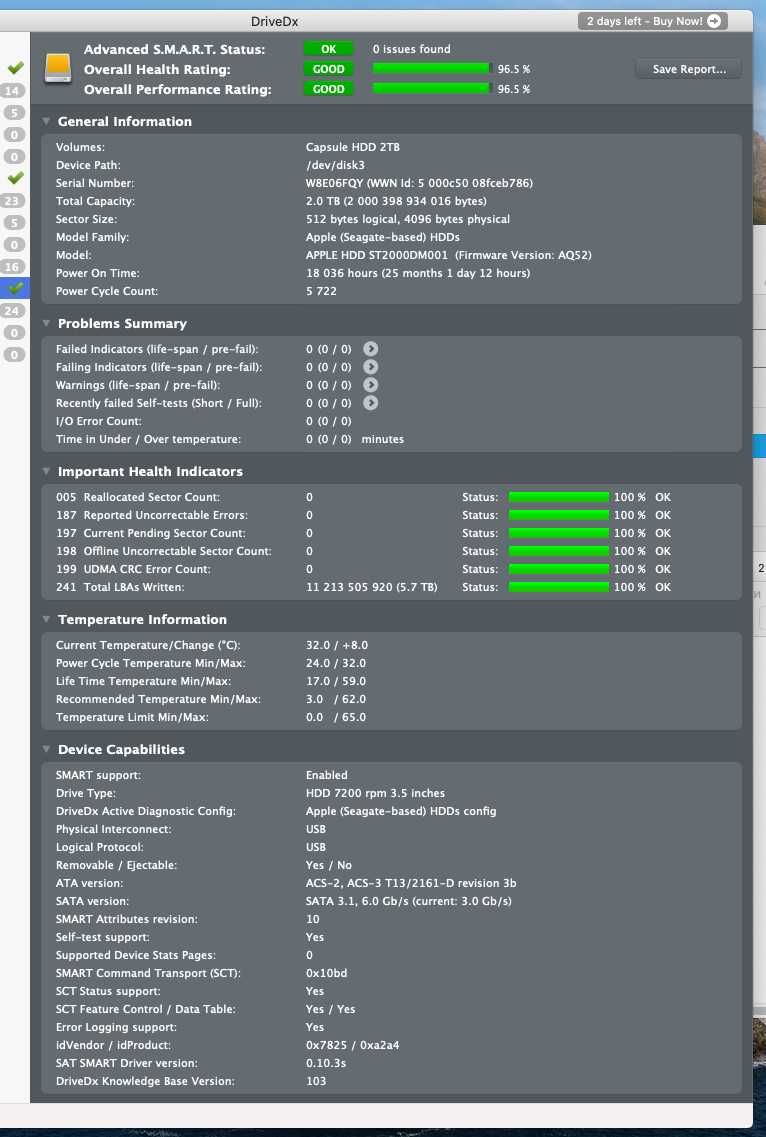Screen dimensions: 766x1137
Task: Open details arrow next to Warnings row
Action: [371, 385]
